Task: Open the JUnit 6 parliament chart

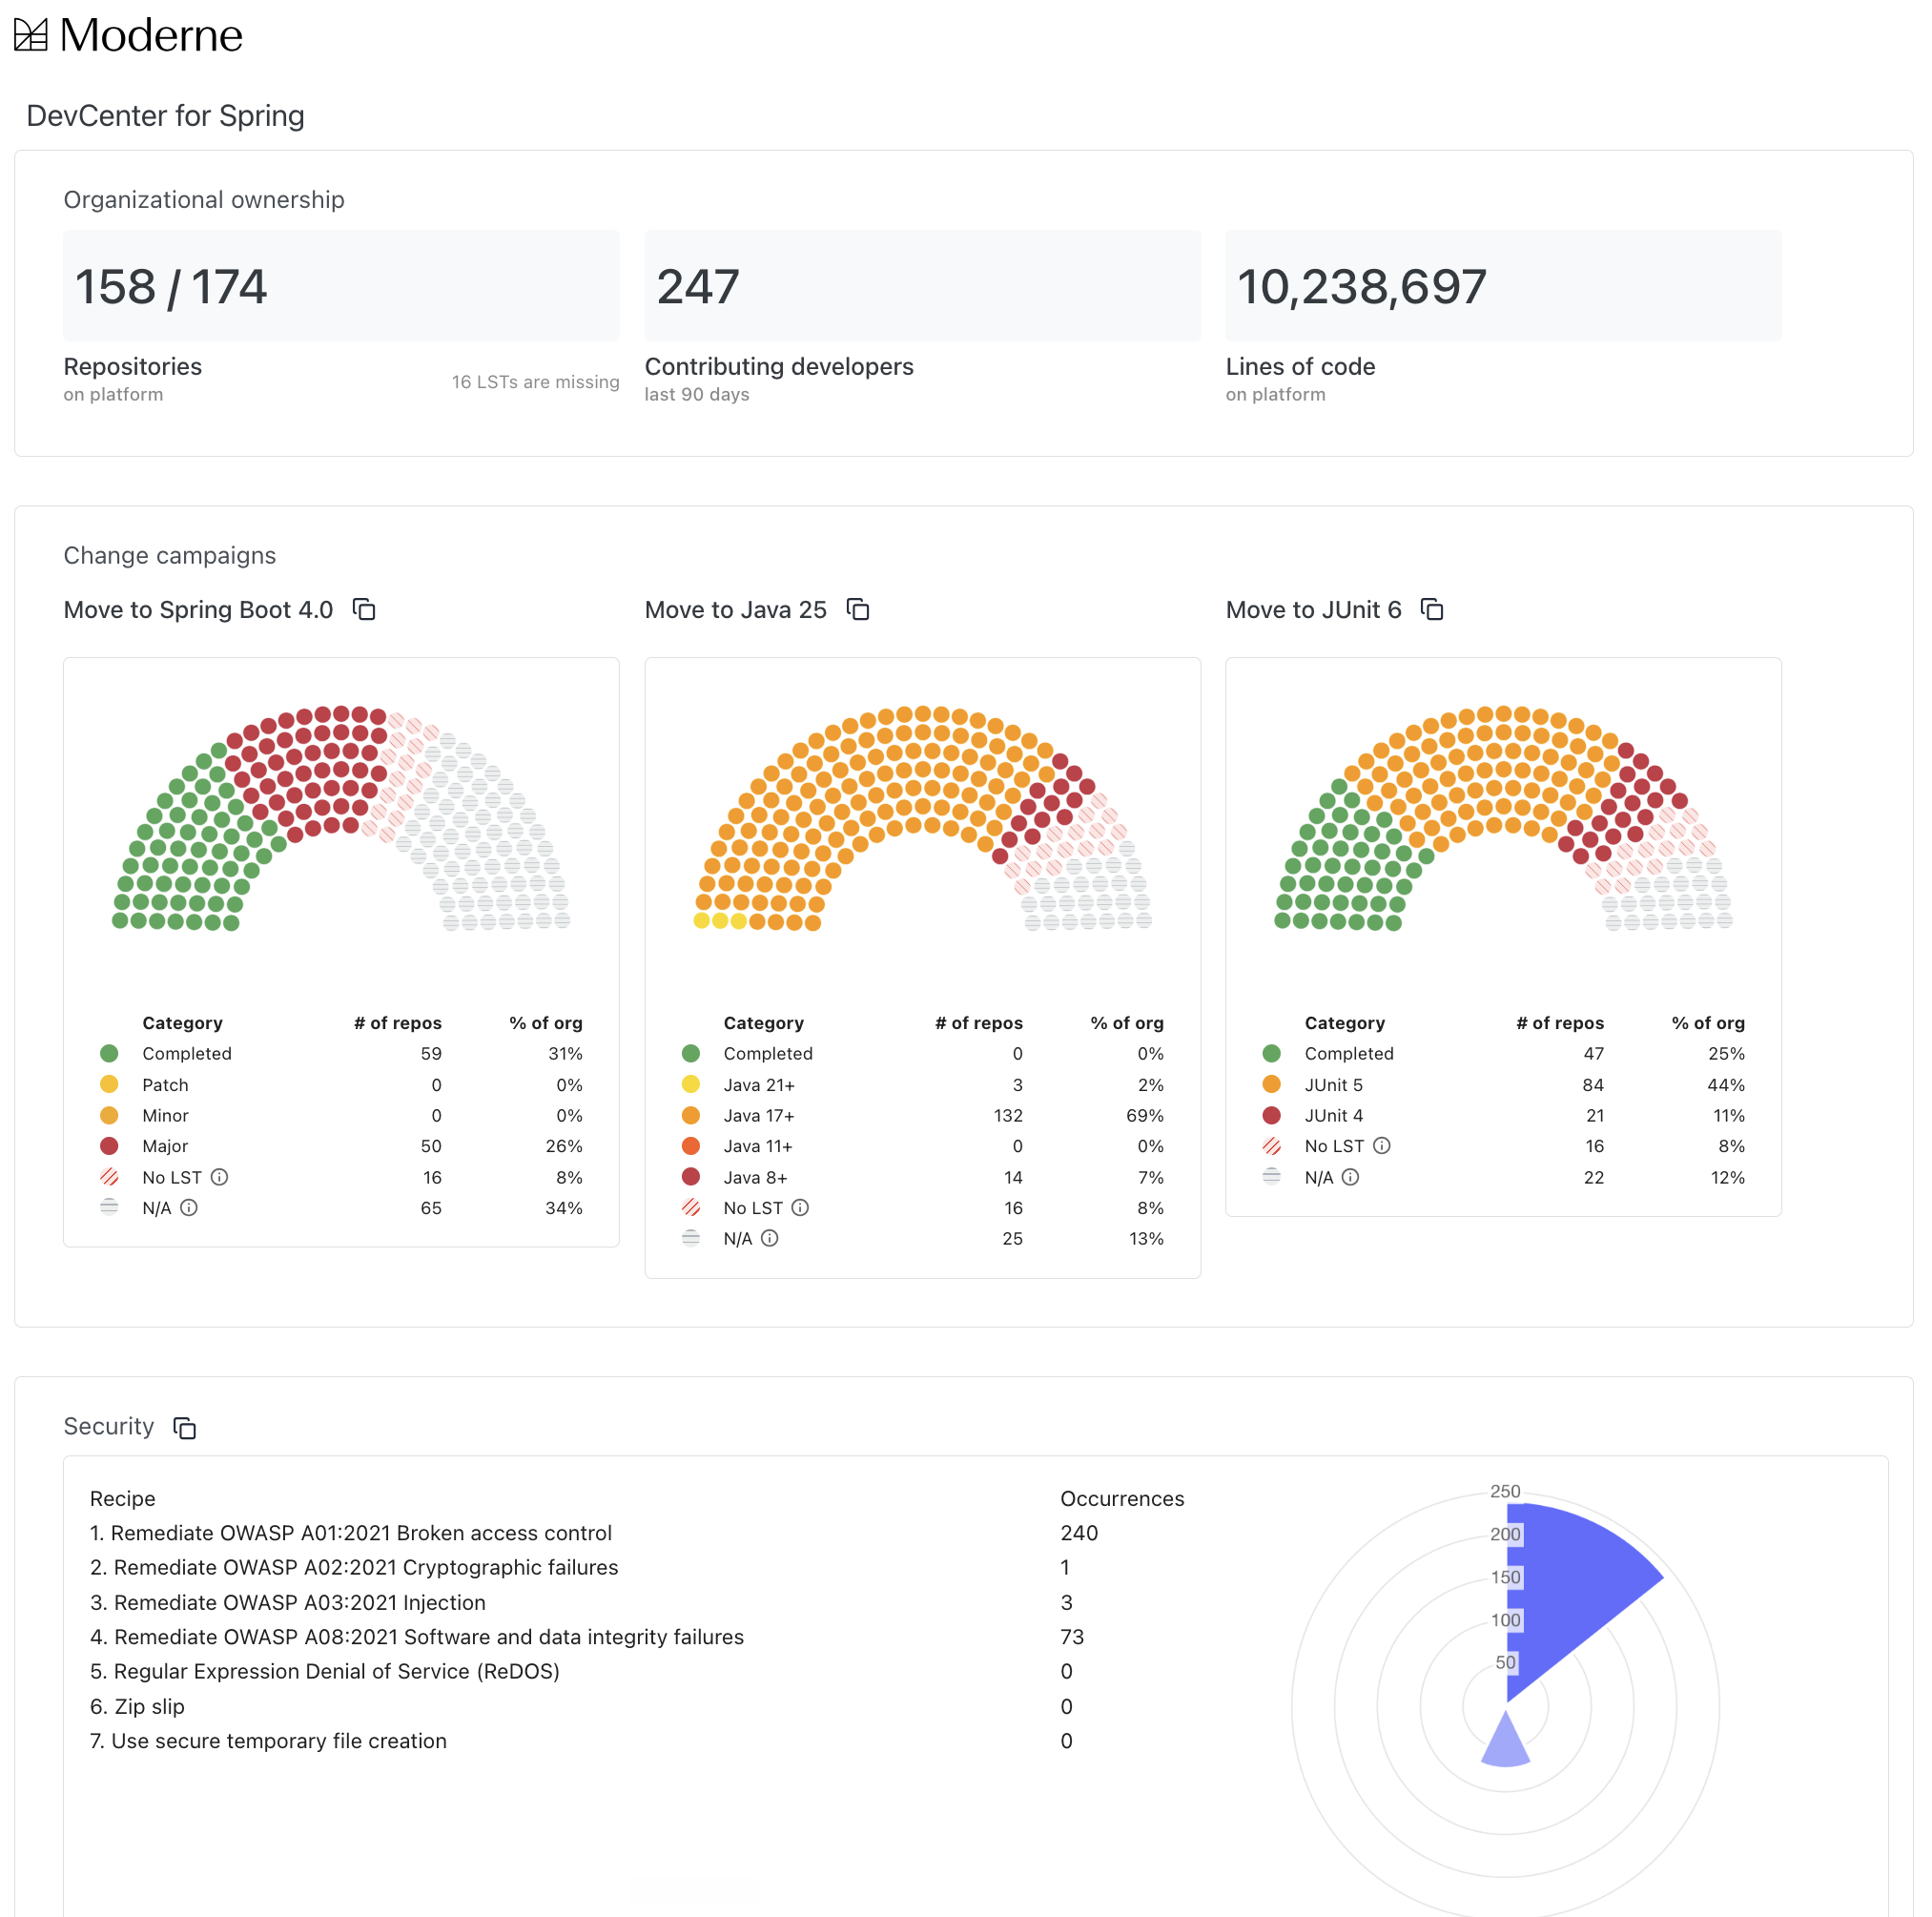Action: [x=1503, y=818]
